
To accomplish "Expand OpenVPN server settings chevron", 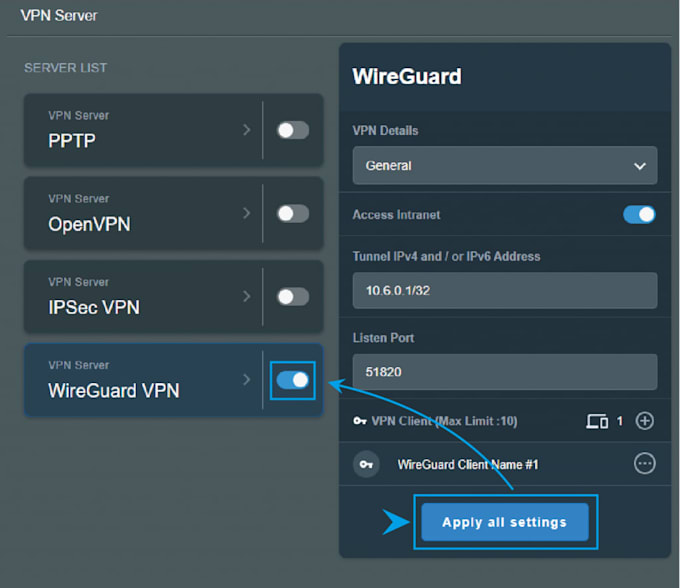I will pyautogui.click(x=247, y=213).
